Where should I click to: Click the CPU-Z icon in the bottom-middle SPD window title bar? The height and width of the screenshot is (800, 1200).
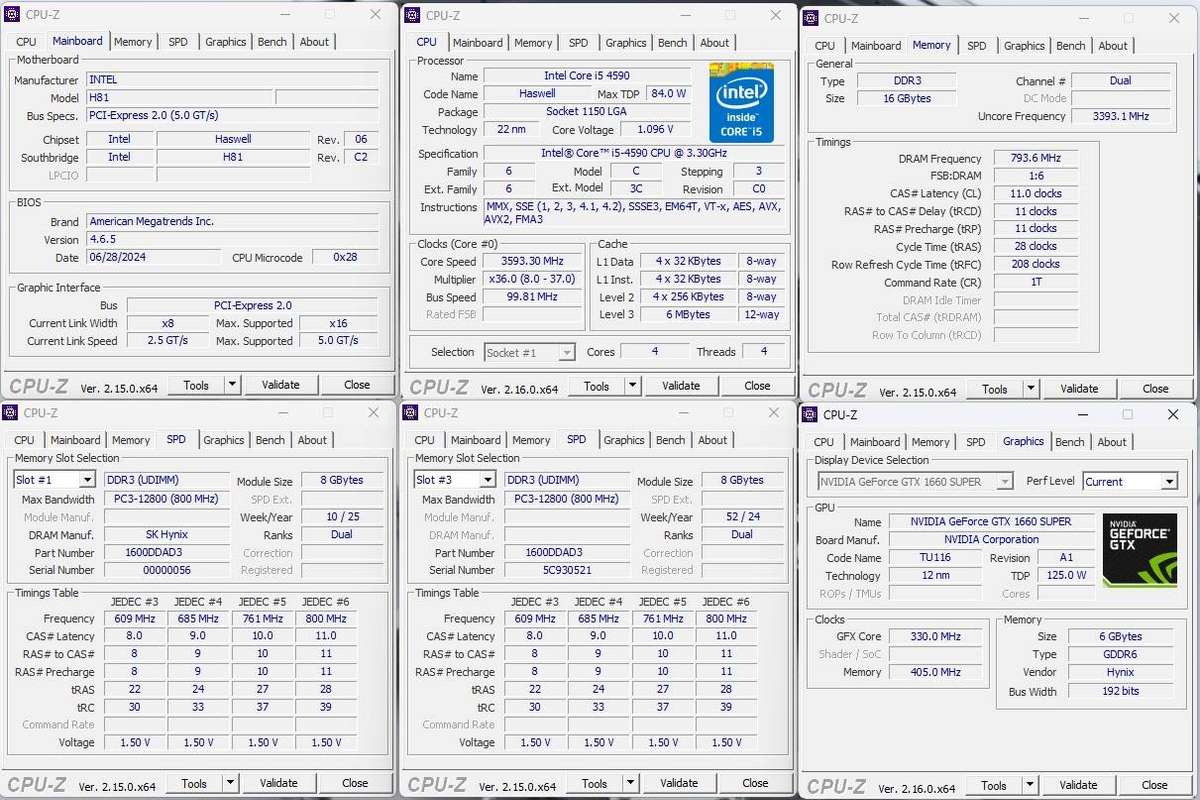(x=409, y=413)
